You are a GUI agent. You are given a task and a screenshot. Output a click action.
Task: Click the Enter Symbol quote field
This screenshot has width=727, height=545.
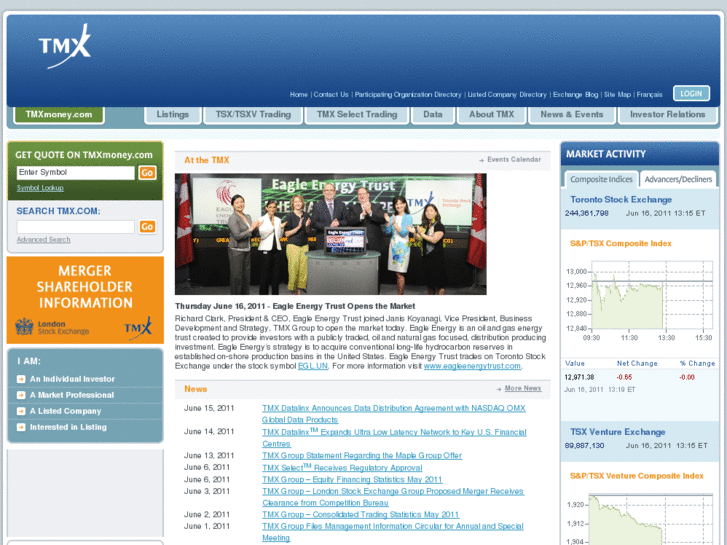(76, 173)
